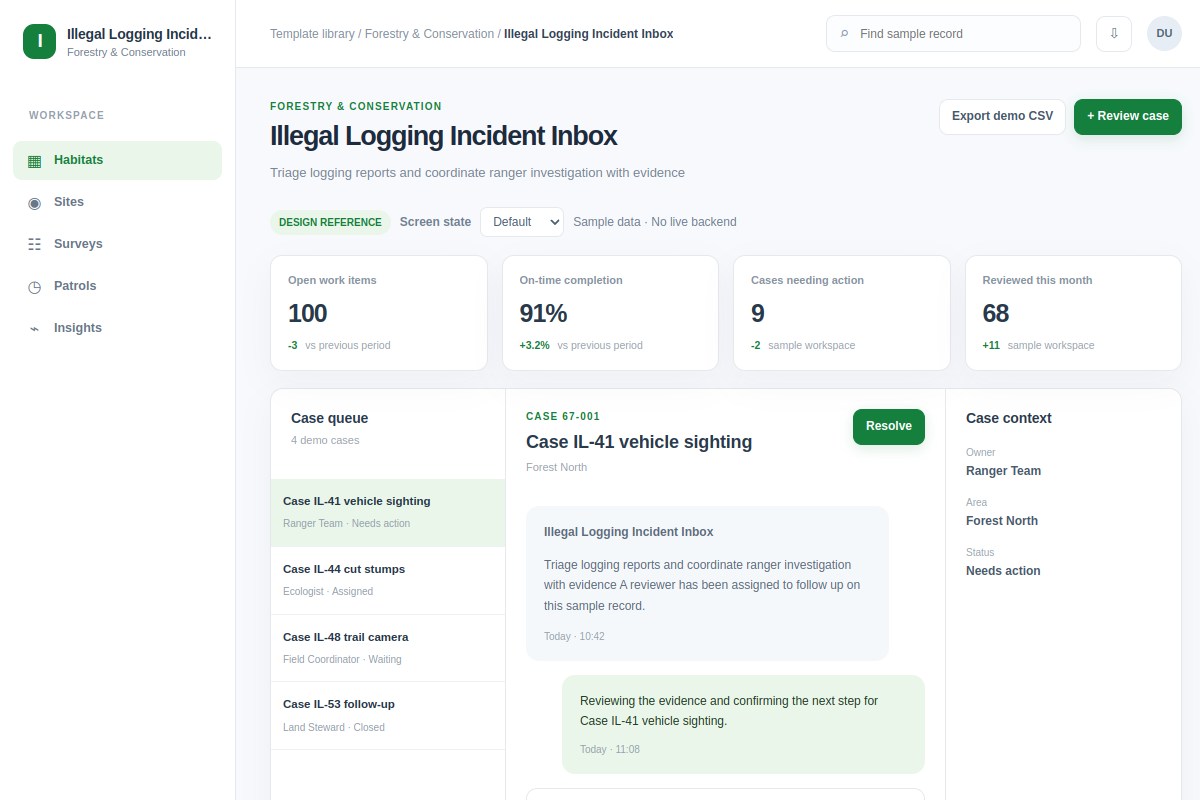Click the Export demo CSV button
Screen dimensions: 1200x800
pyautogui.click(x=1002, y=116)
